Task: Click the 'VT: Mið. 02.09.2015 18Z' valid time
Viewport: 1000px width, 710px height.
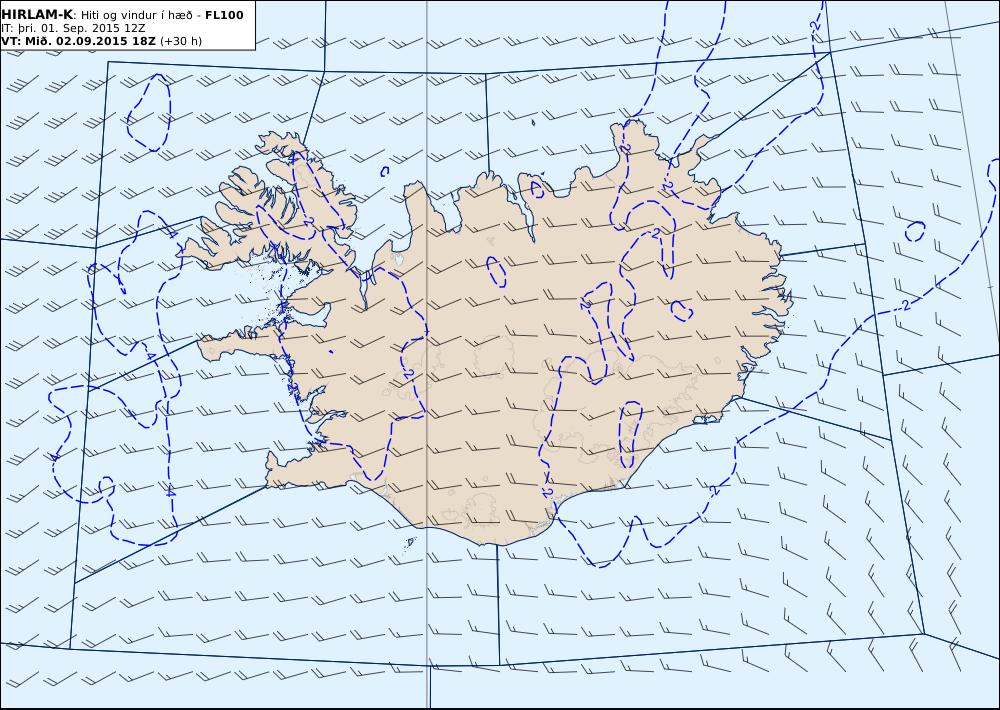Action: (x=78, y=41)
